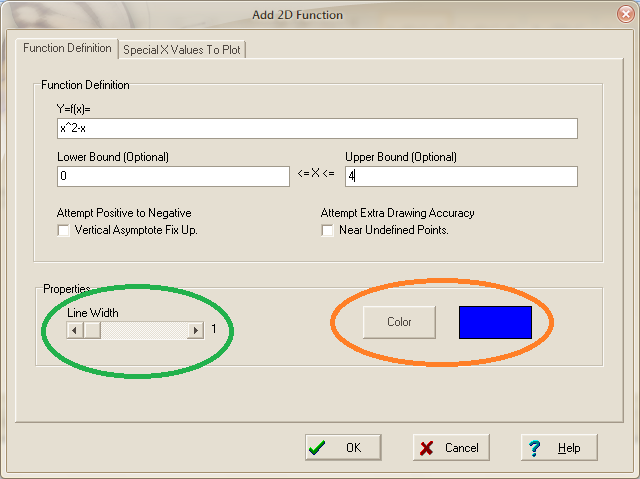This screenshot has height=479, width=640.
Task: Click the blue line color swatch
Action: [495, 322]
